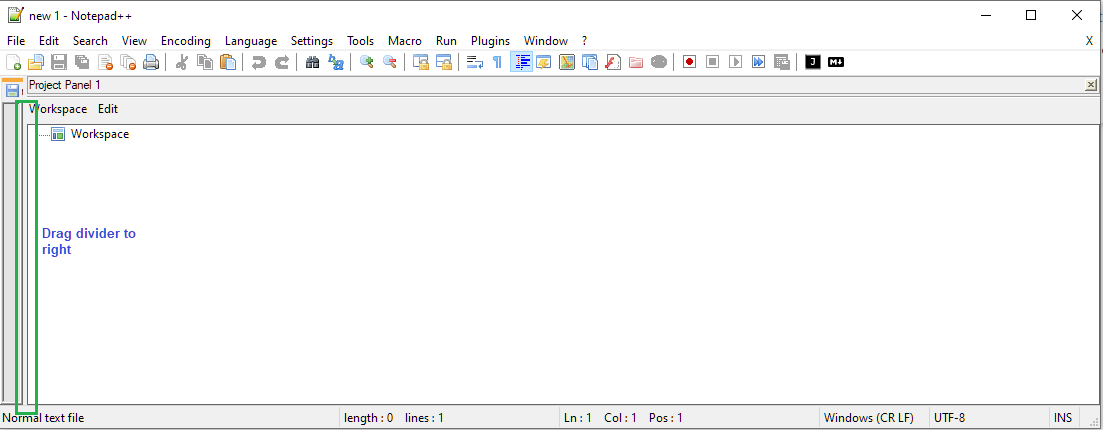
Task: Click the Monitoring (tail -f) icon
Action: click(659, 62)
